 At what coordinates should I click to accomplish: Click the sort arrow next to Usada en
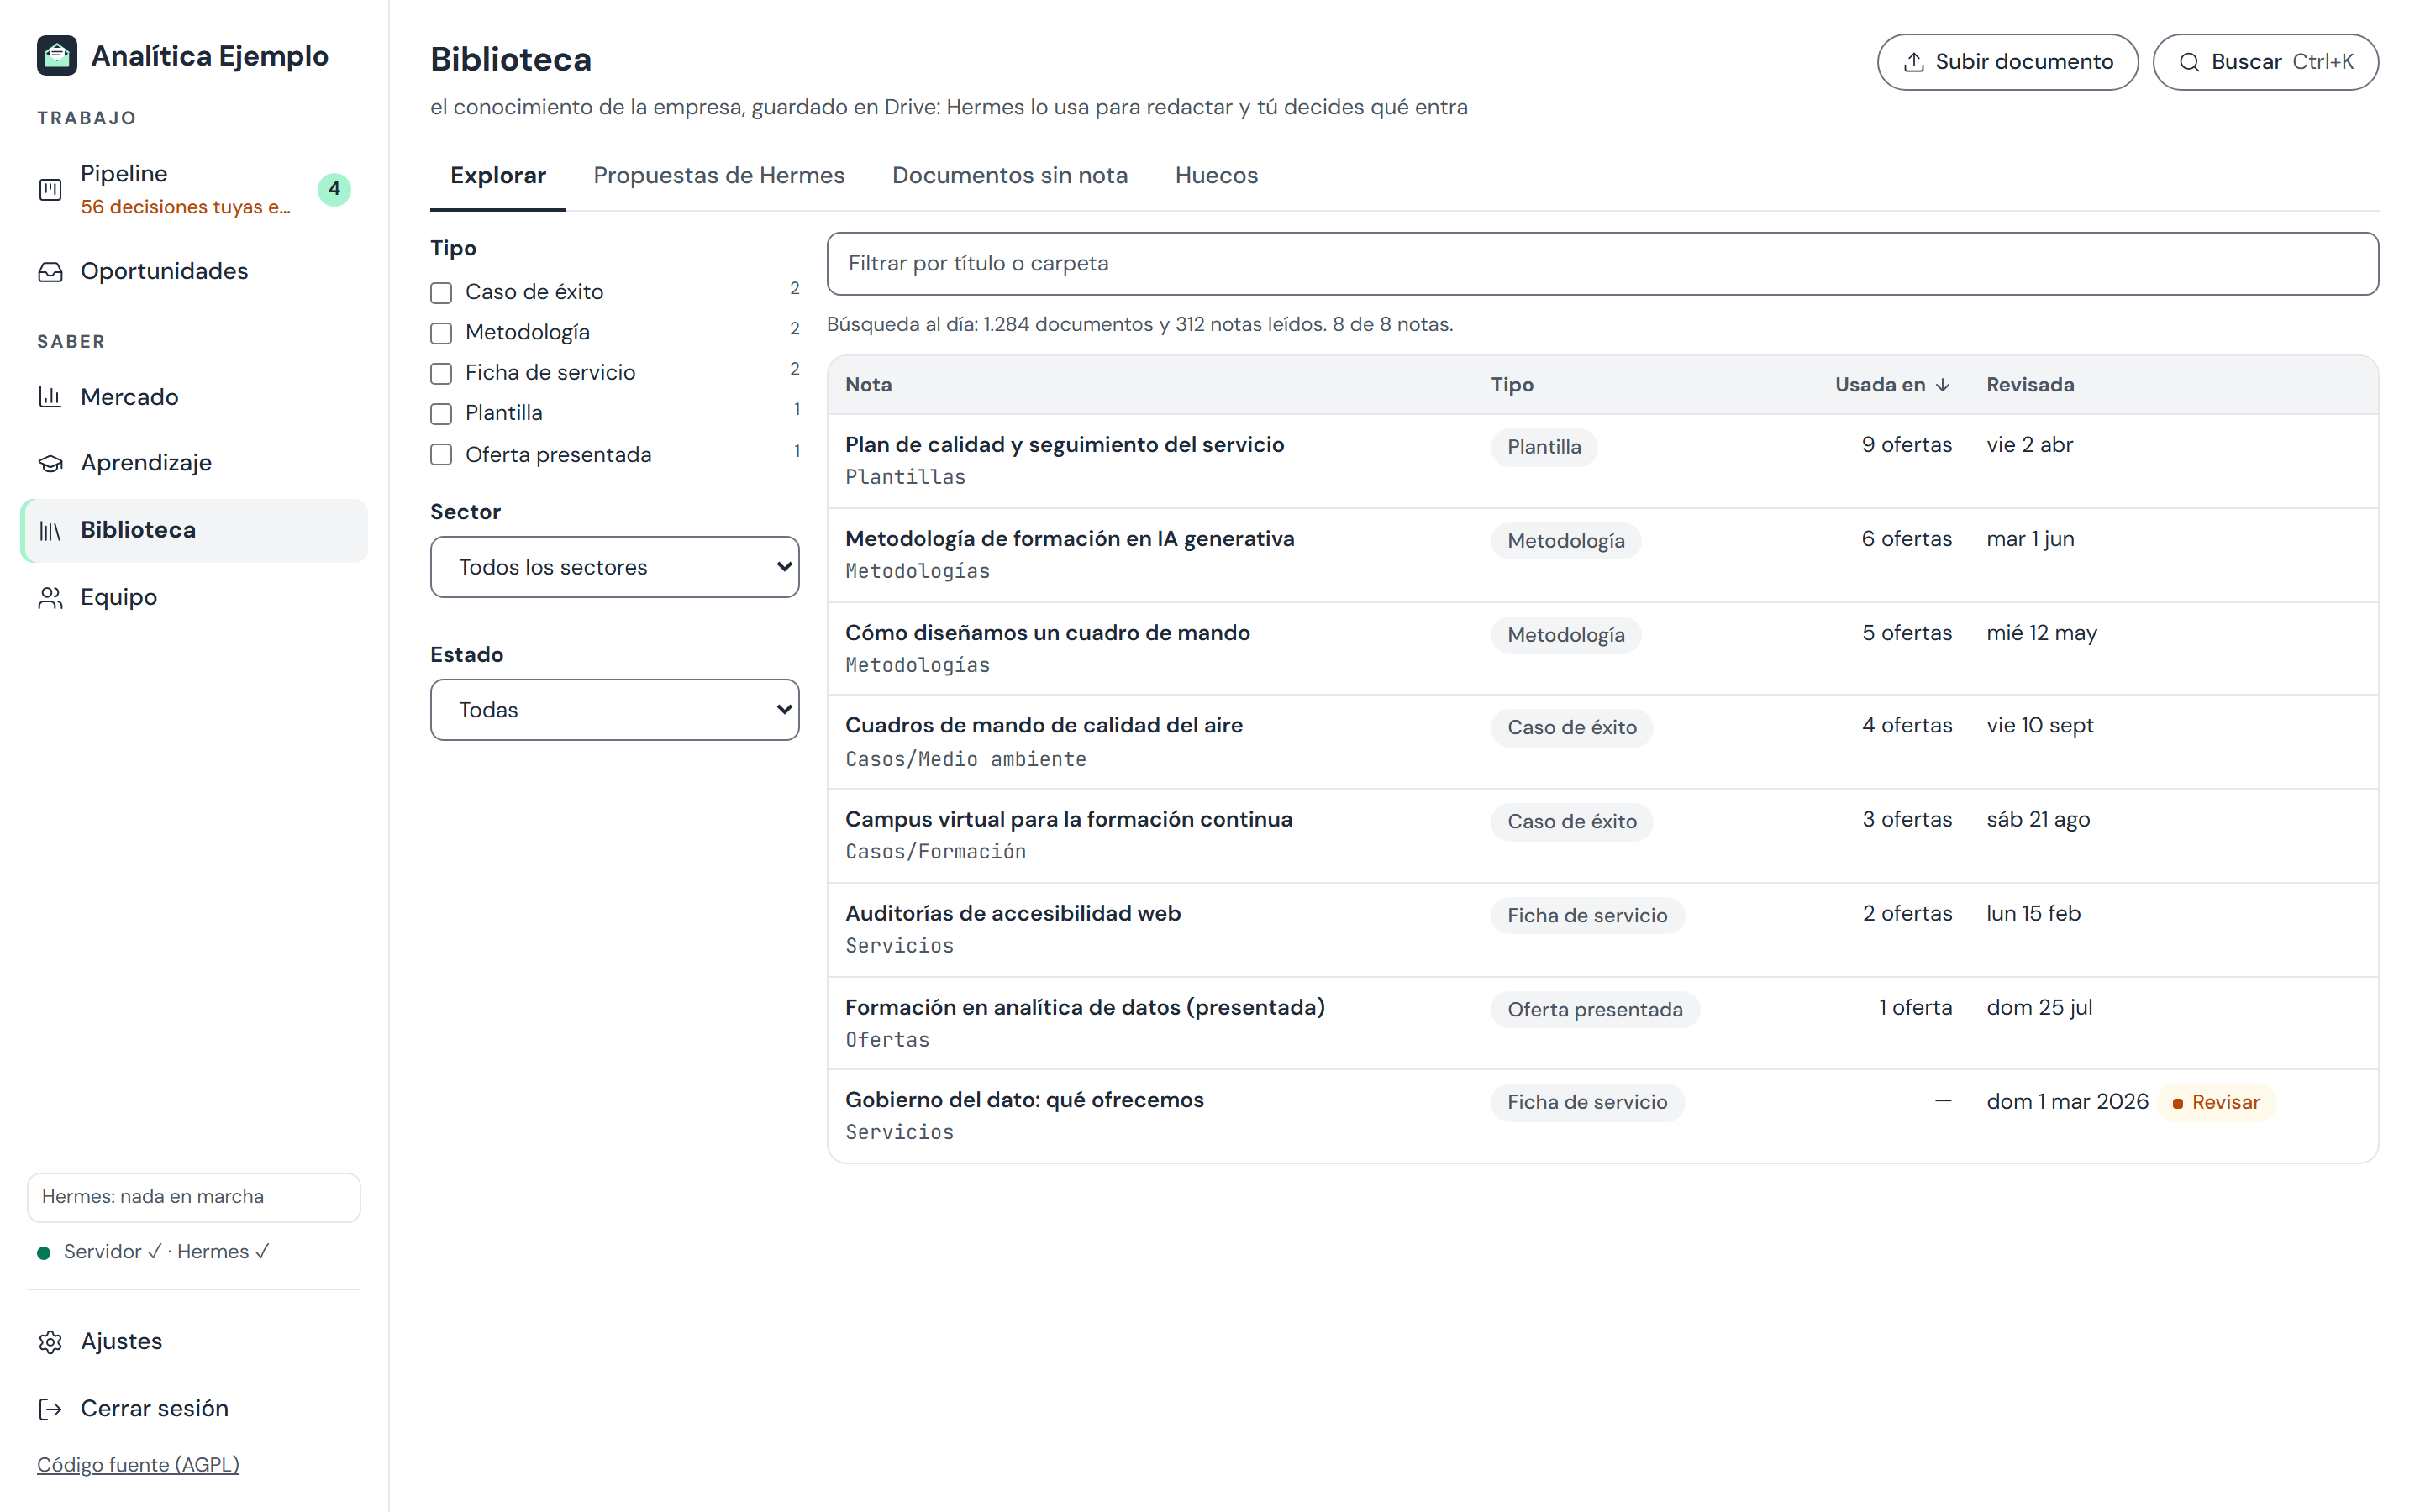[1942, 385]
